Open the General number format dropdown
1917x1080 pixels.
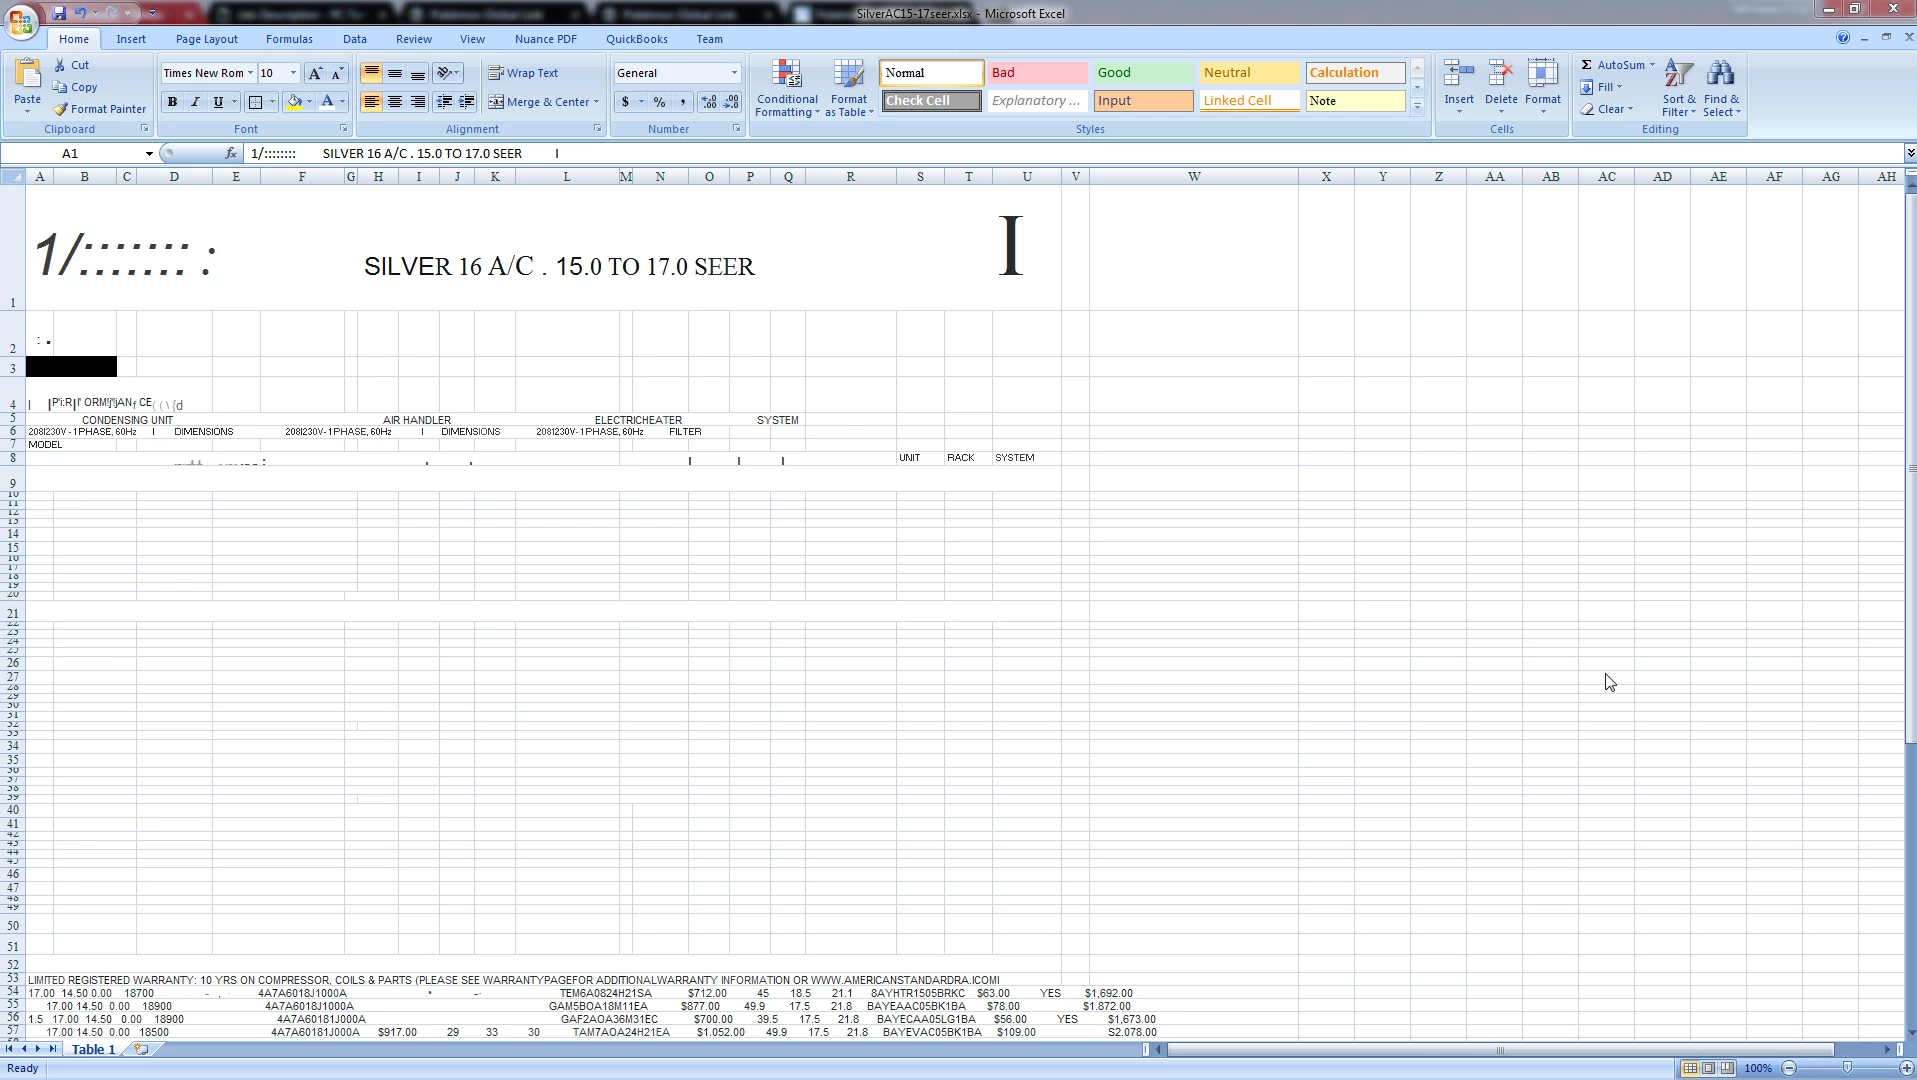[734, 73]
